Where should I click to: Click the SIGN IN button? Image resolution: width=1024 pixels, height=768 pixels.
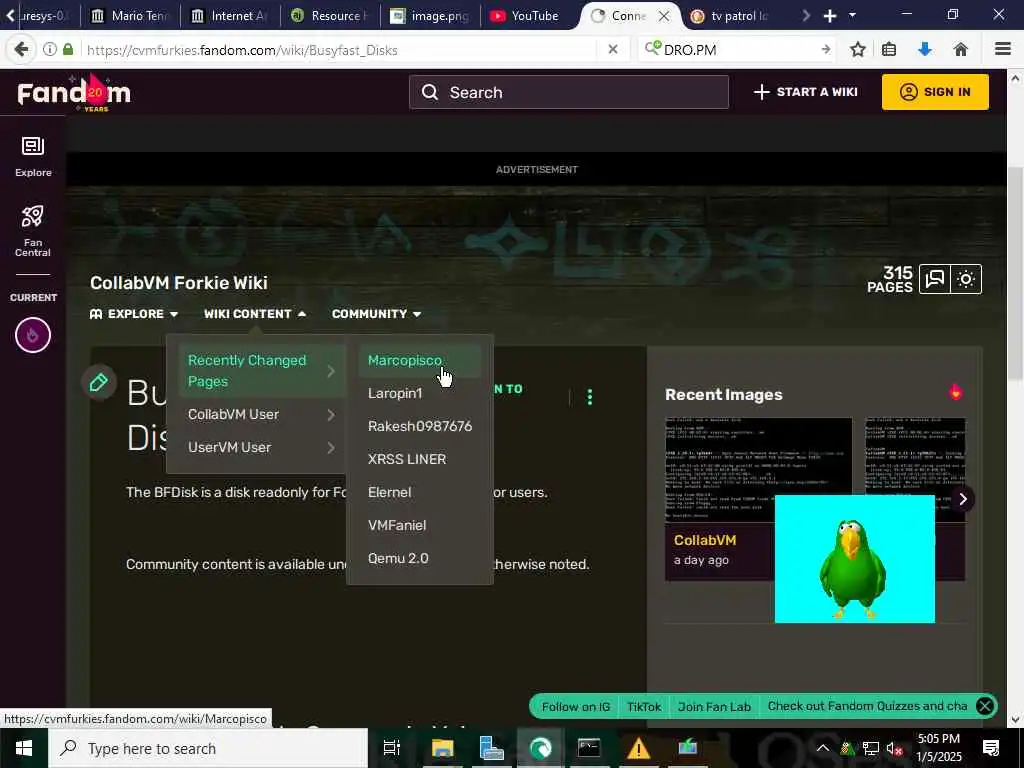(x=935, y=92)
